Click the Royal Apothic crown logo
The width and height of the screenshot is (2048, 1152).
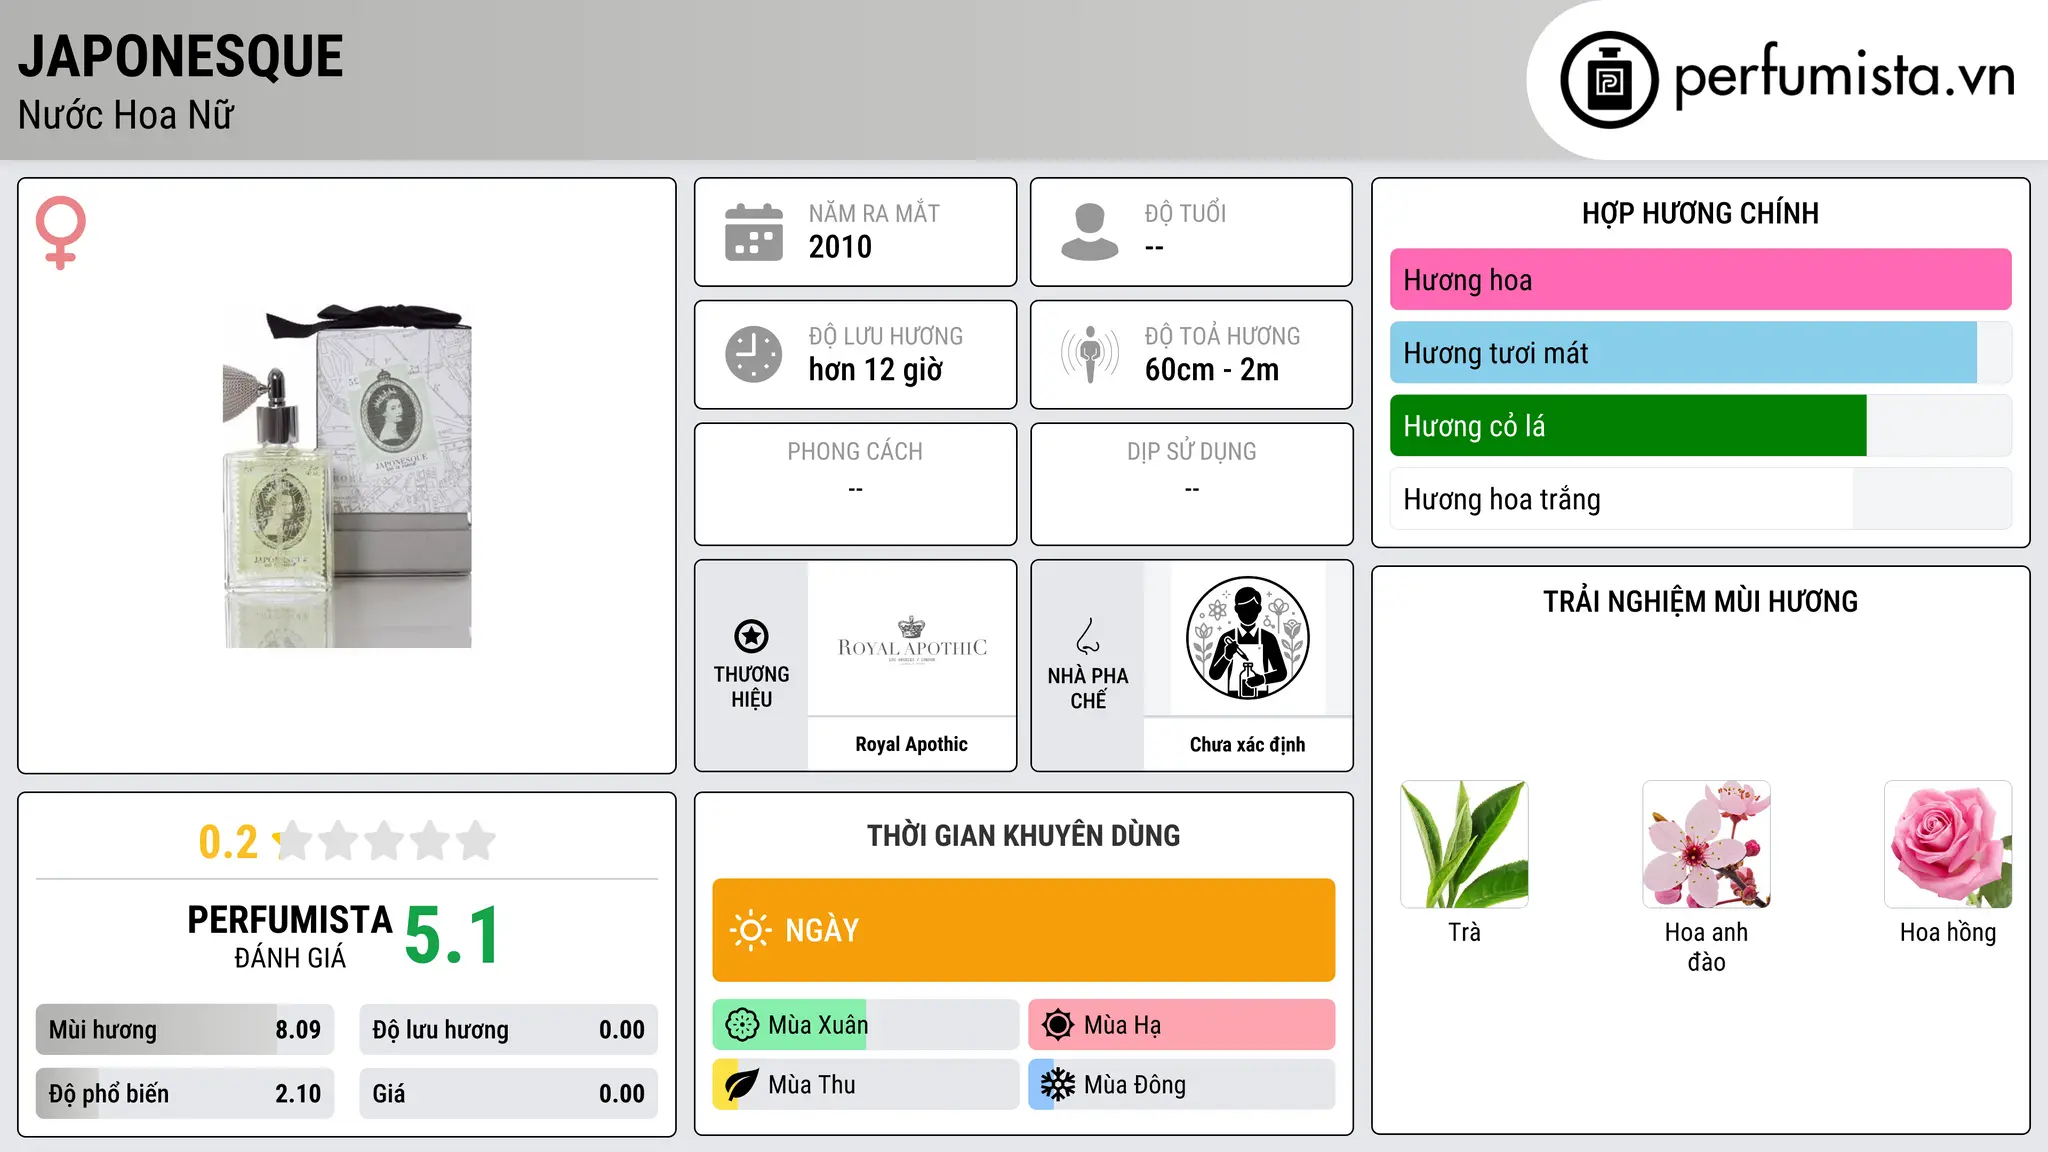coord(912,640)
